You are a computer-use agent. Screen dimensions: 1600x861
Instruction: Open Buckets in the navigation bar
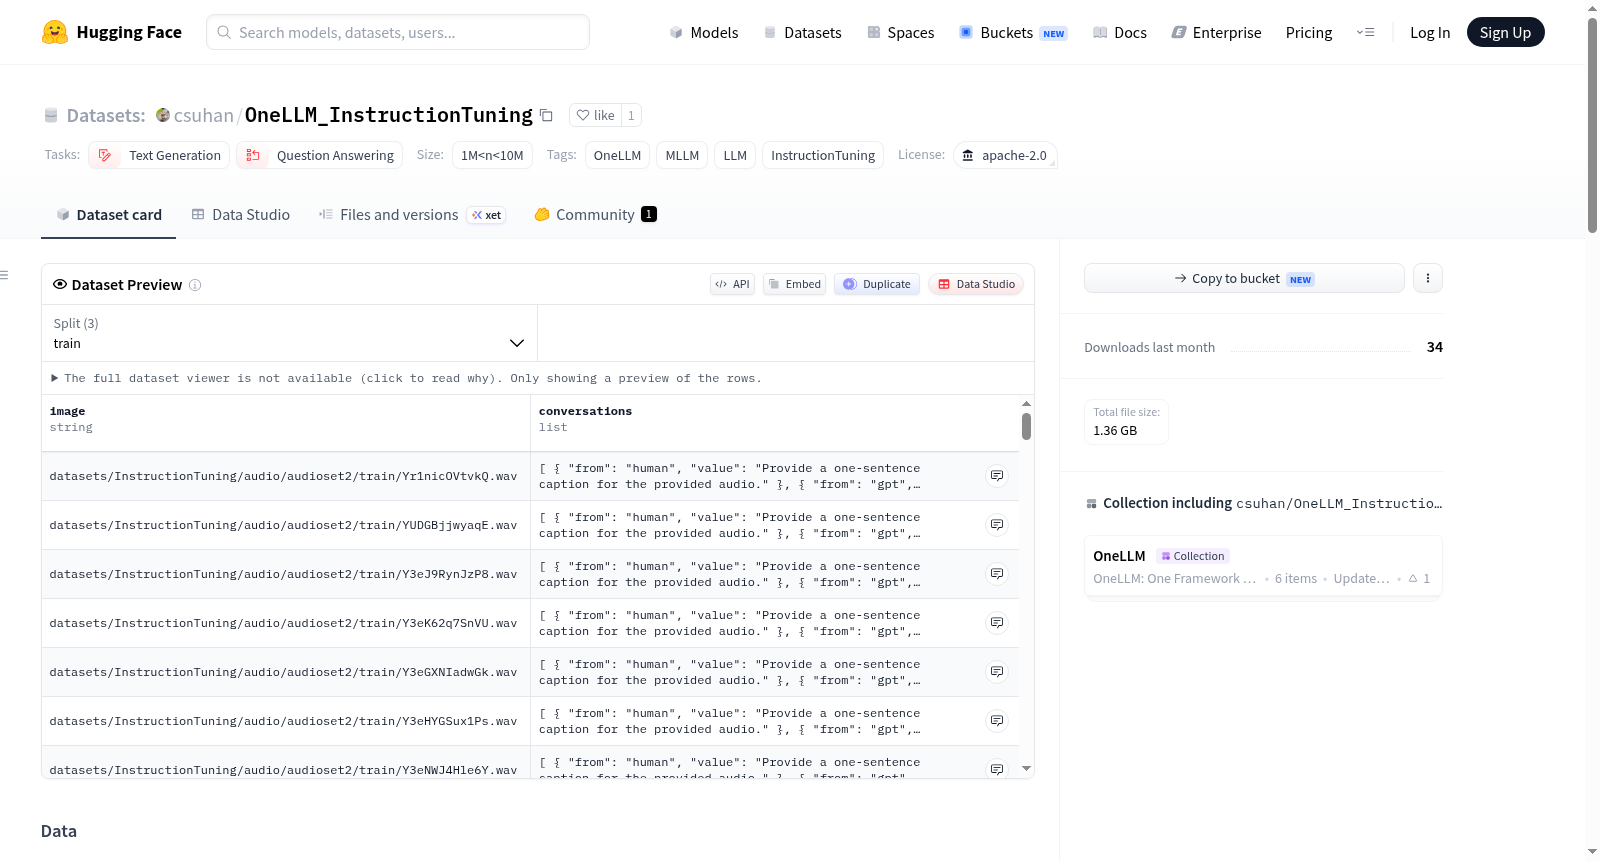pos(1013,32)
